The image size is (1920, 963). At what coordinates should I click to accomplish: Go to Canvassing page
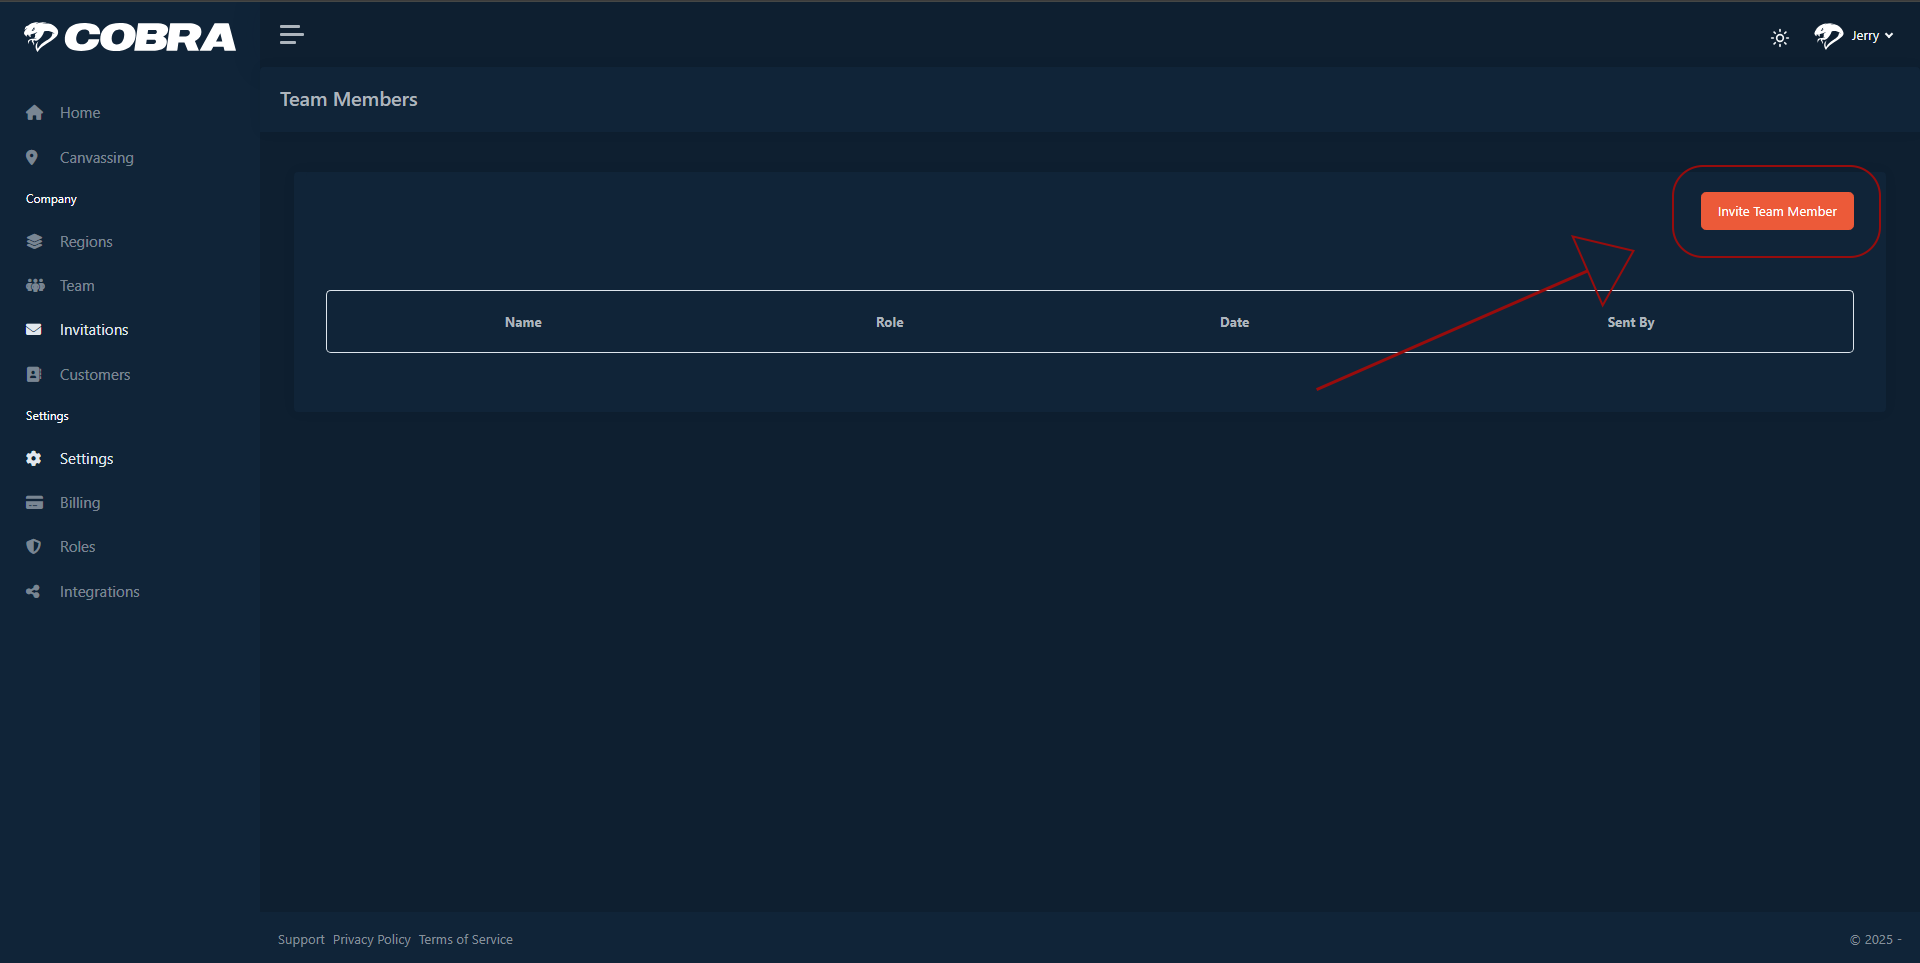[96, 158]
